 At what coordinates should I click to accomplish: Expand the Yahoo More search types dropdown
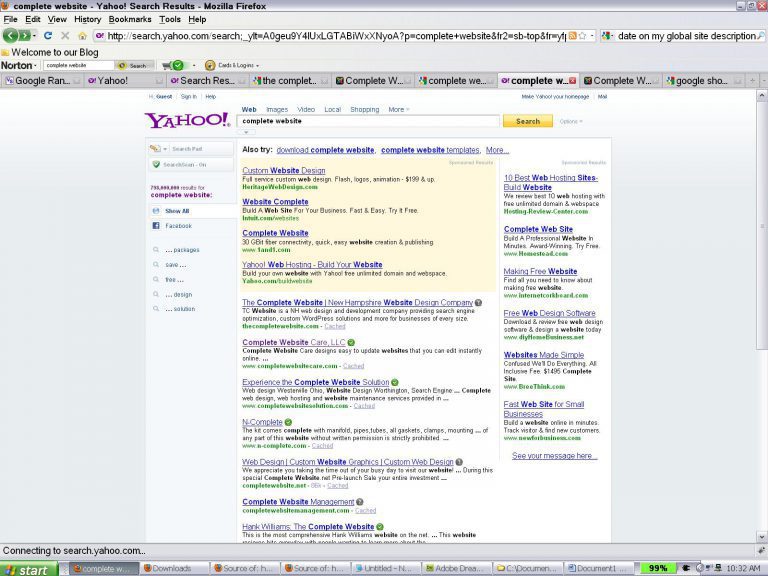click(399, 110)
